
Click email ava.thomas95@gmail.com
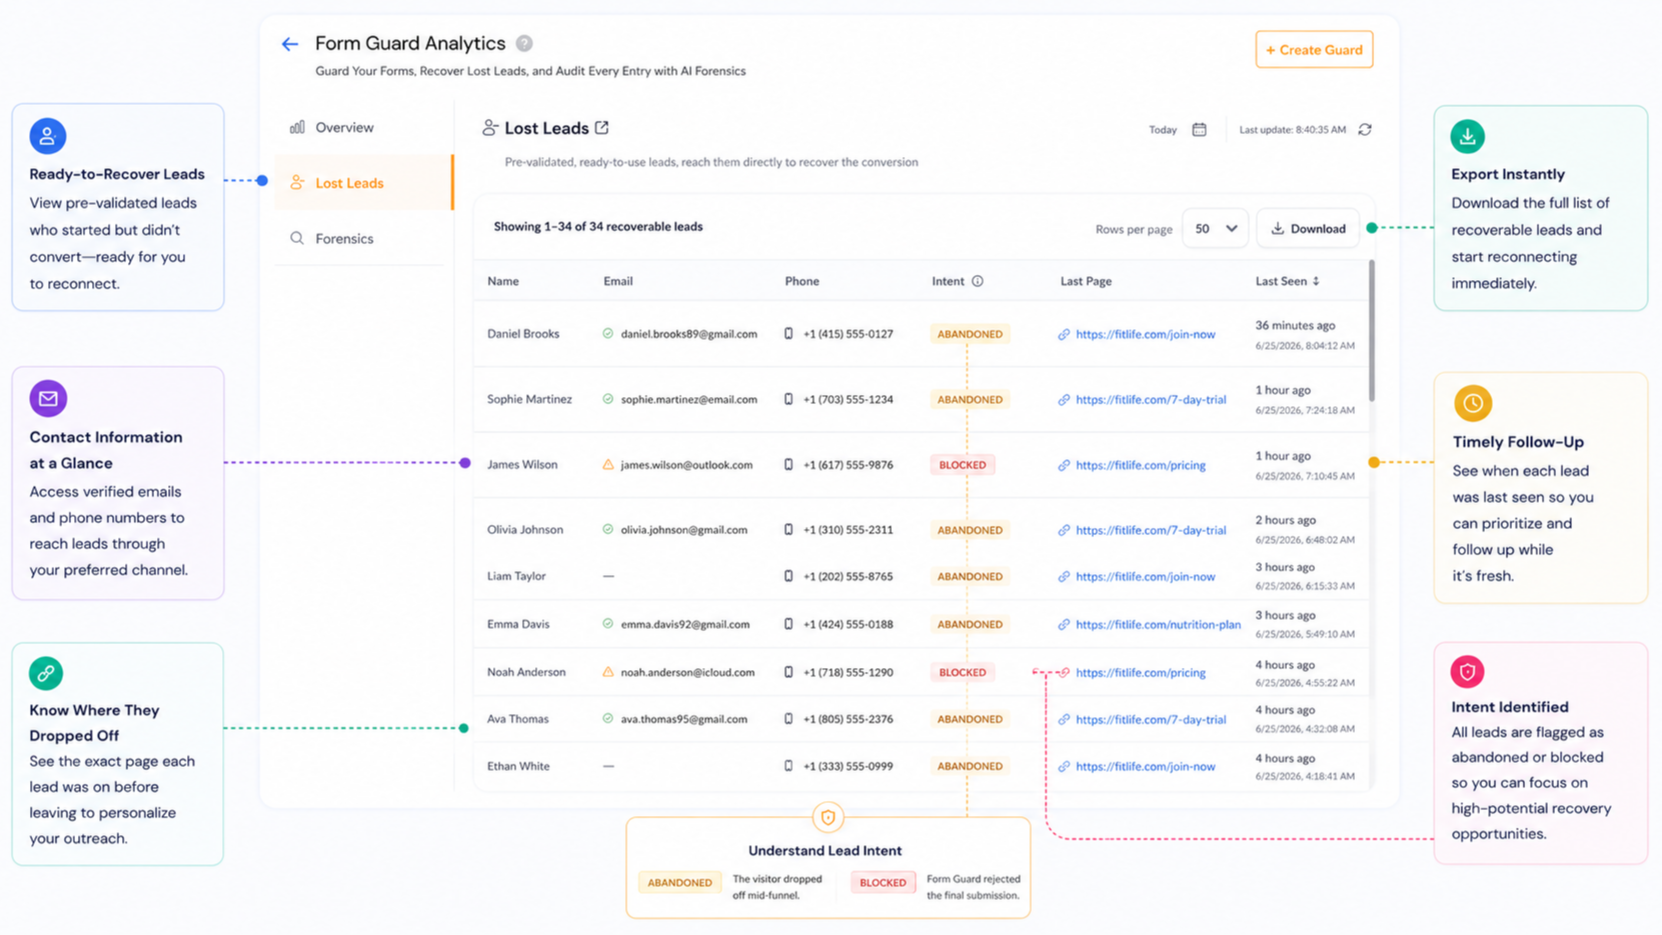(684, 719)
